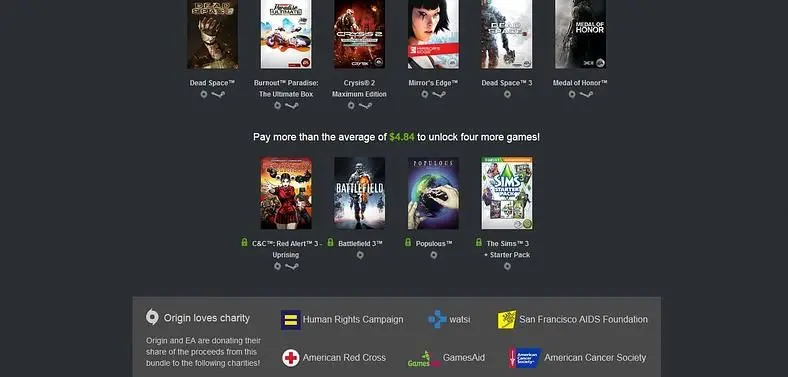788x377 pixels.
Task: Click the 'Origin and EA are donating' paragraph
Action: [x=204, y=352]
